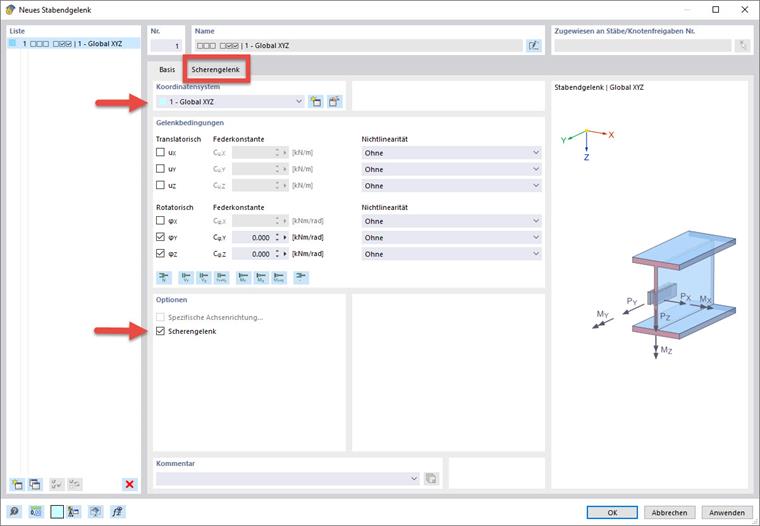Create new hinge item in list

(x=17, y=484)
